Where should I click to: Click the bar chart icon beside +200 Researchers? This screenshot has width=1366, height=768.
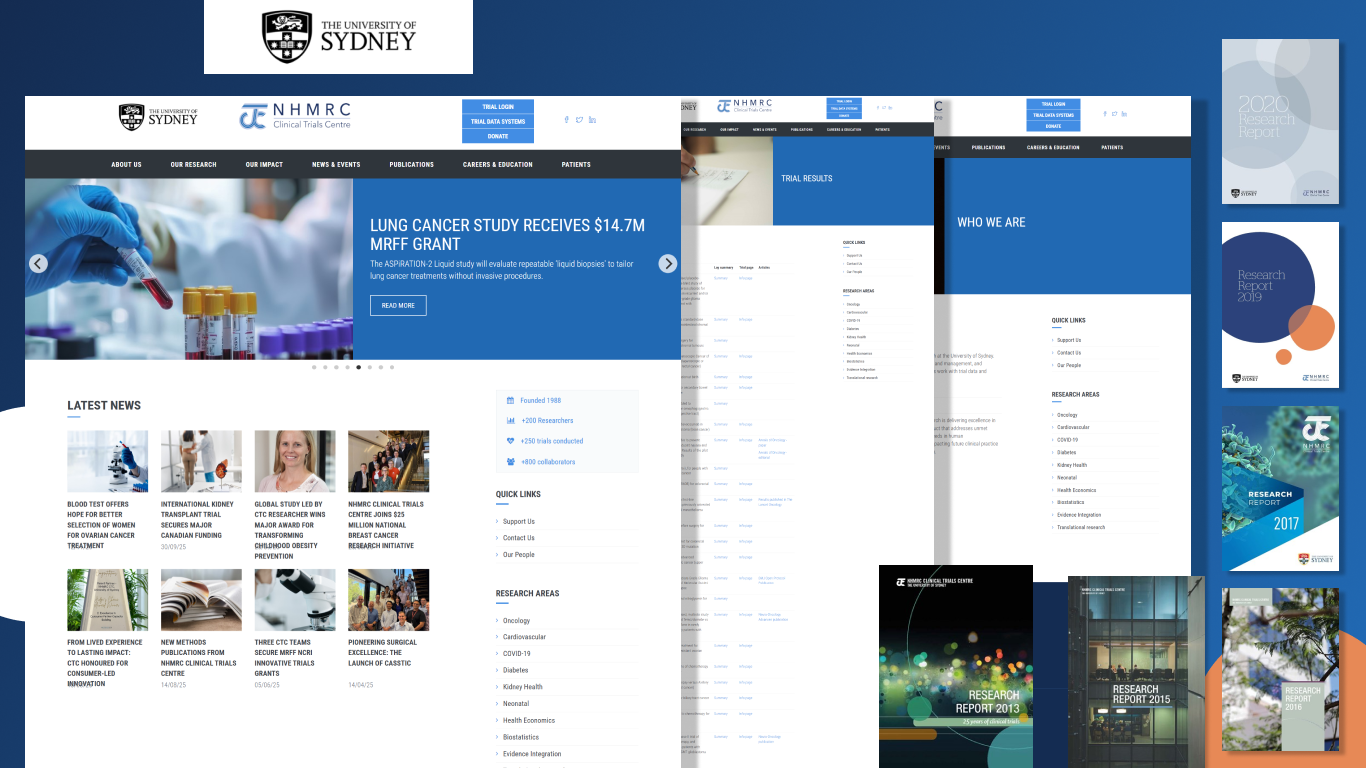pyautogui.click(x=511, y=421)
